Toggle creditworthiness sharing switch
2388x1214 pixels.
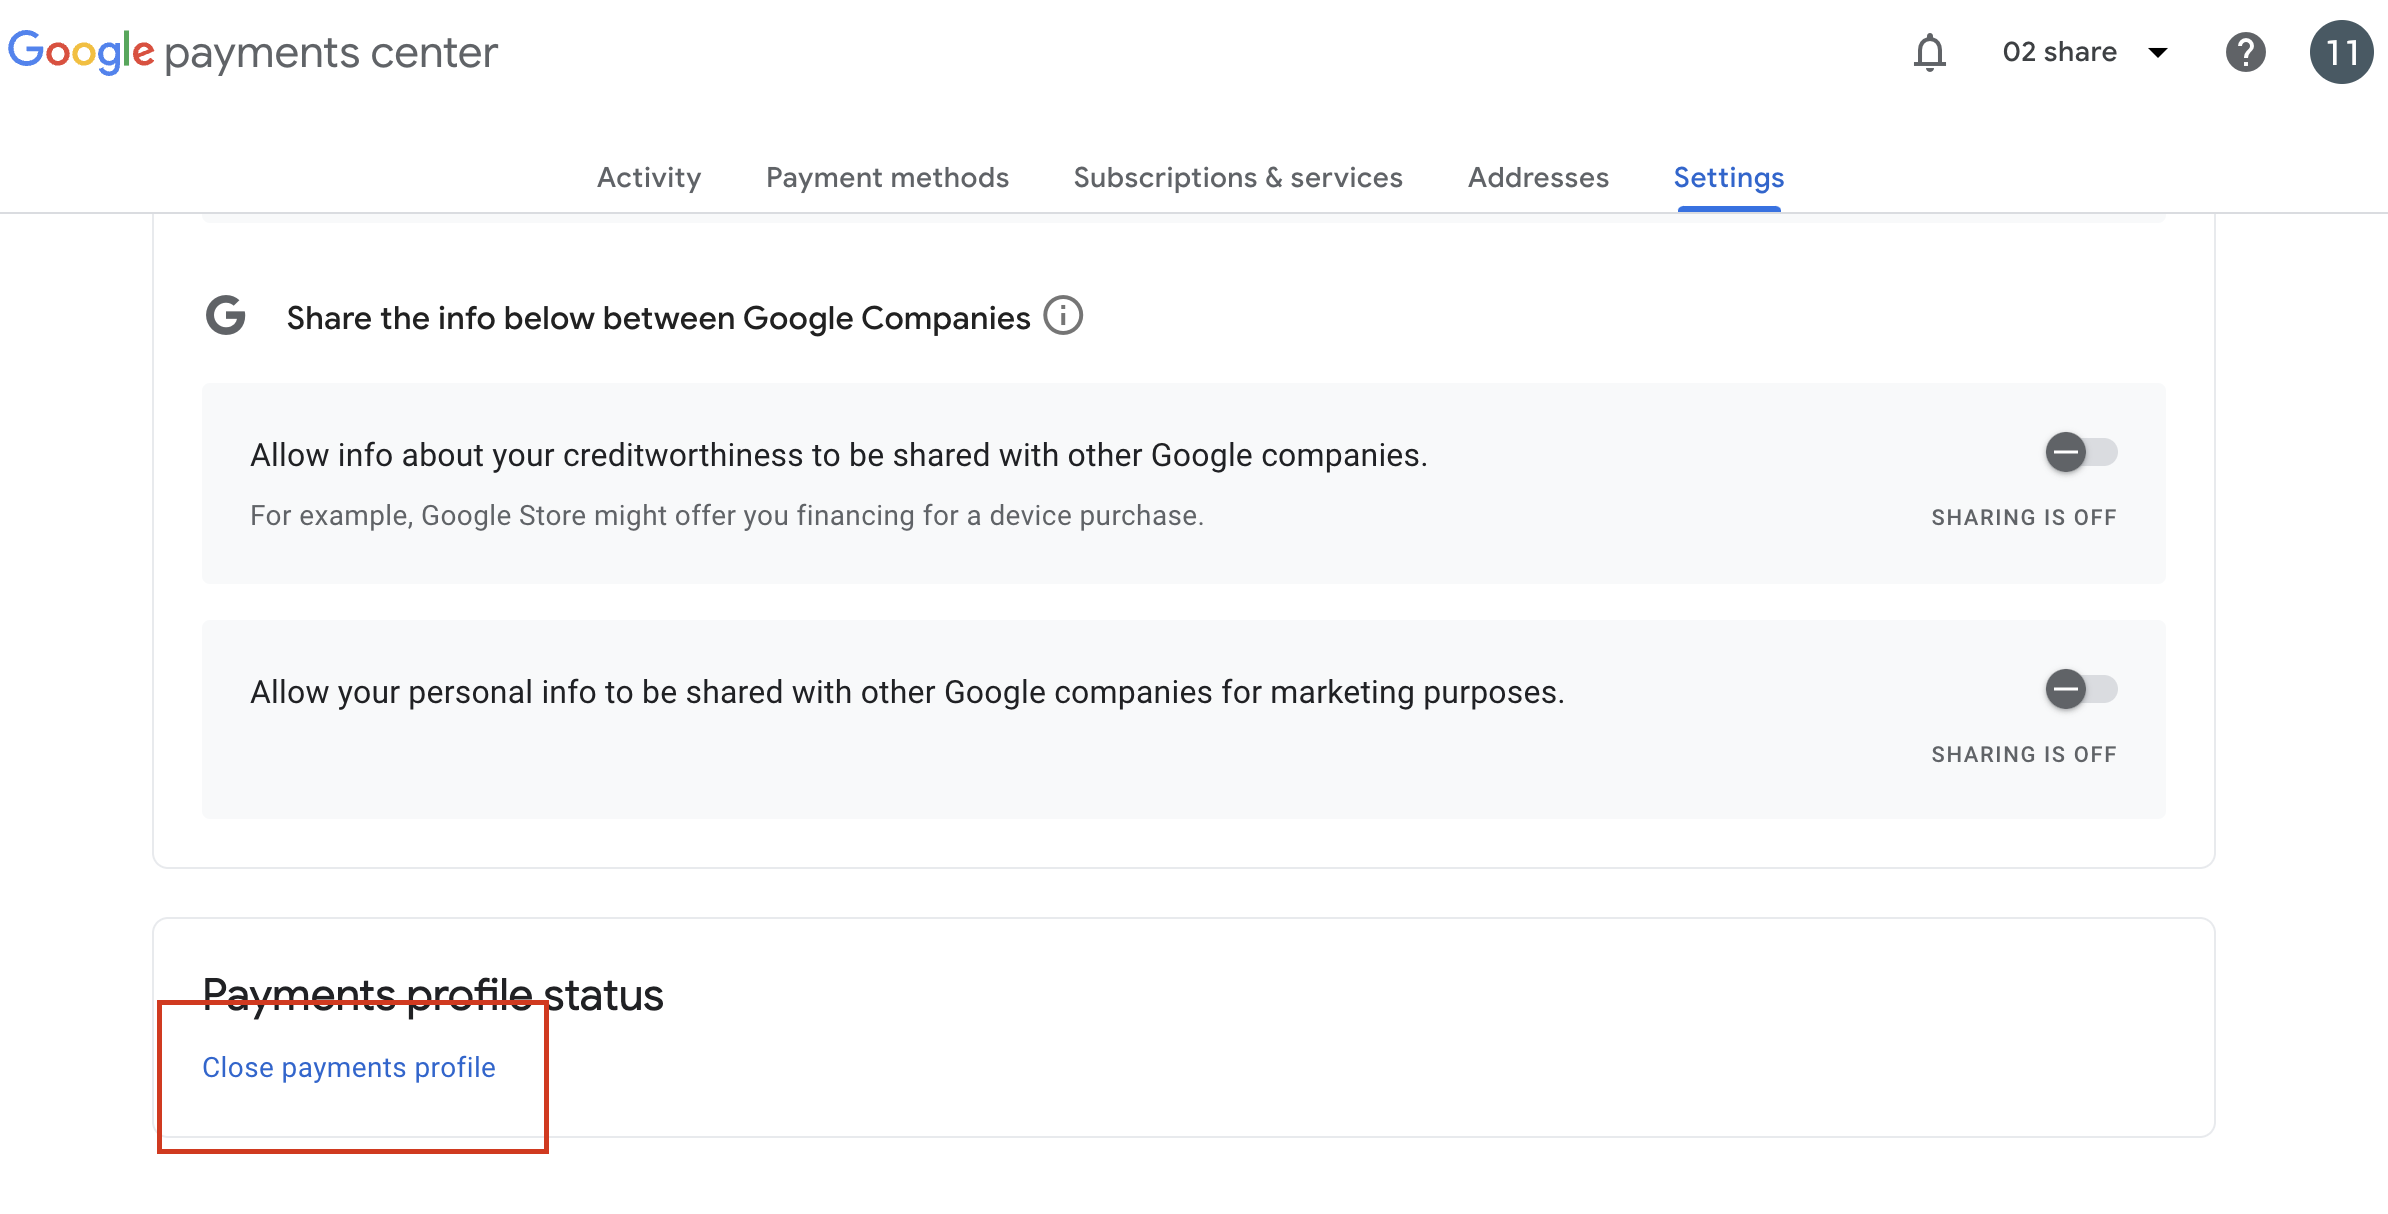2081,452
